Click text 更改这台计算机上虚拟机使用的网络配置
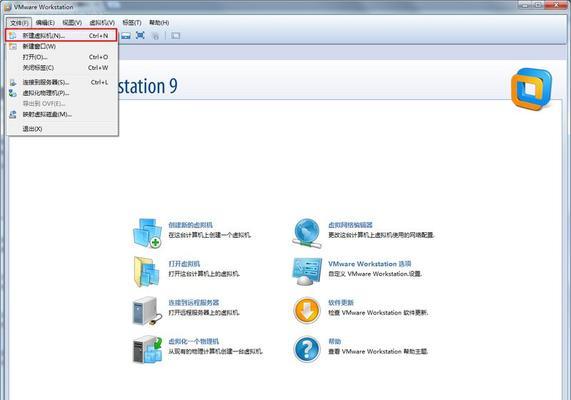Viewport: 571px width, 400px height. coord(381,235)
